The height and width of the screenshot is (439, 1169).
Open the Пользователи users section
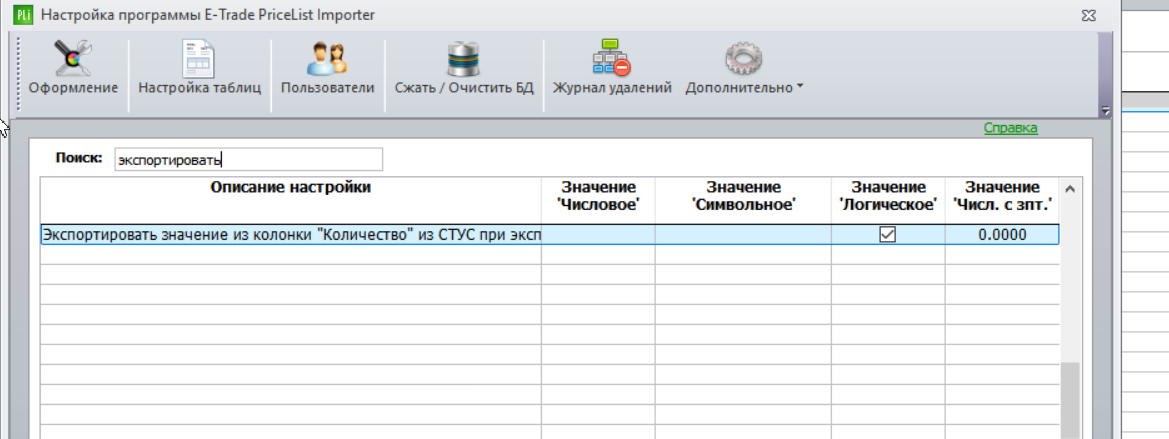tap(327, 70)
